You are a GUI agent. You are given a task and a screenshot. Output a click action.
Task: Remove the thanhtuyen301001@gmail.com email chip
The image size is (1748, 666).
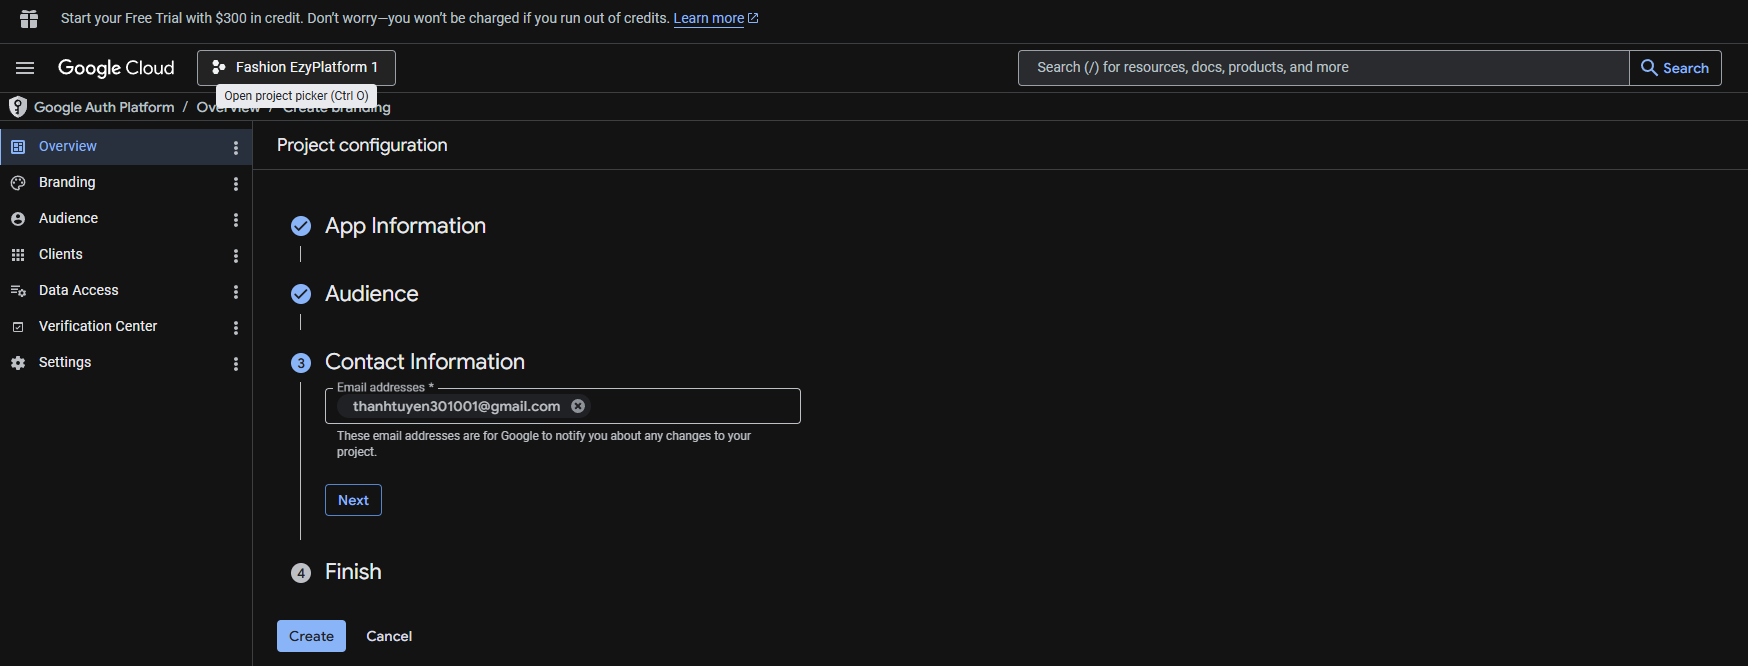(x=578, y=406)
